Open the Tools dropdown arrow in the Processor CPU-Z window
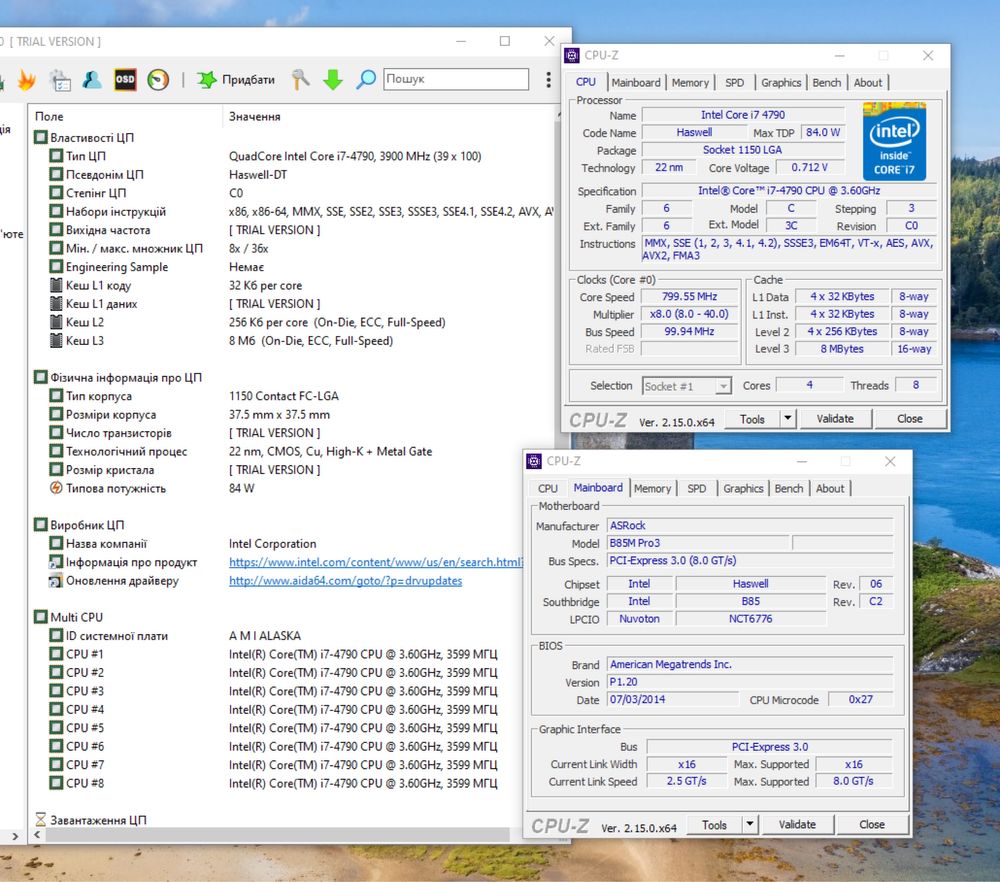 pos(788,418)
